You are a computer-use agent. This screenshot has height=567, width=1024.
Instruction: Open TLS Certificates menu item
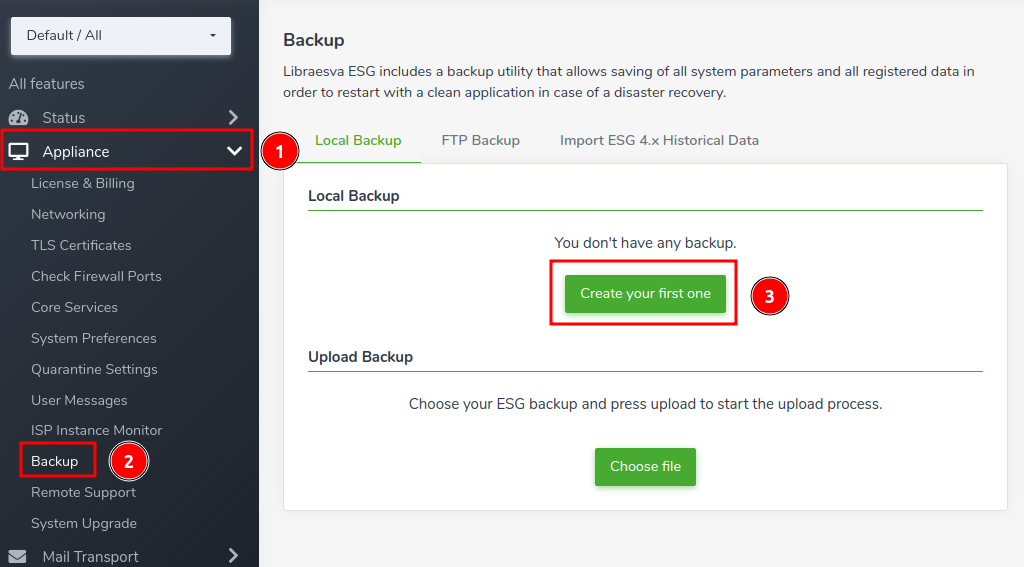pos(81,246)
